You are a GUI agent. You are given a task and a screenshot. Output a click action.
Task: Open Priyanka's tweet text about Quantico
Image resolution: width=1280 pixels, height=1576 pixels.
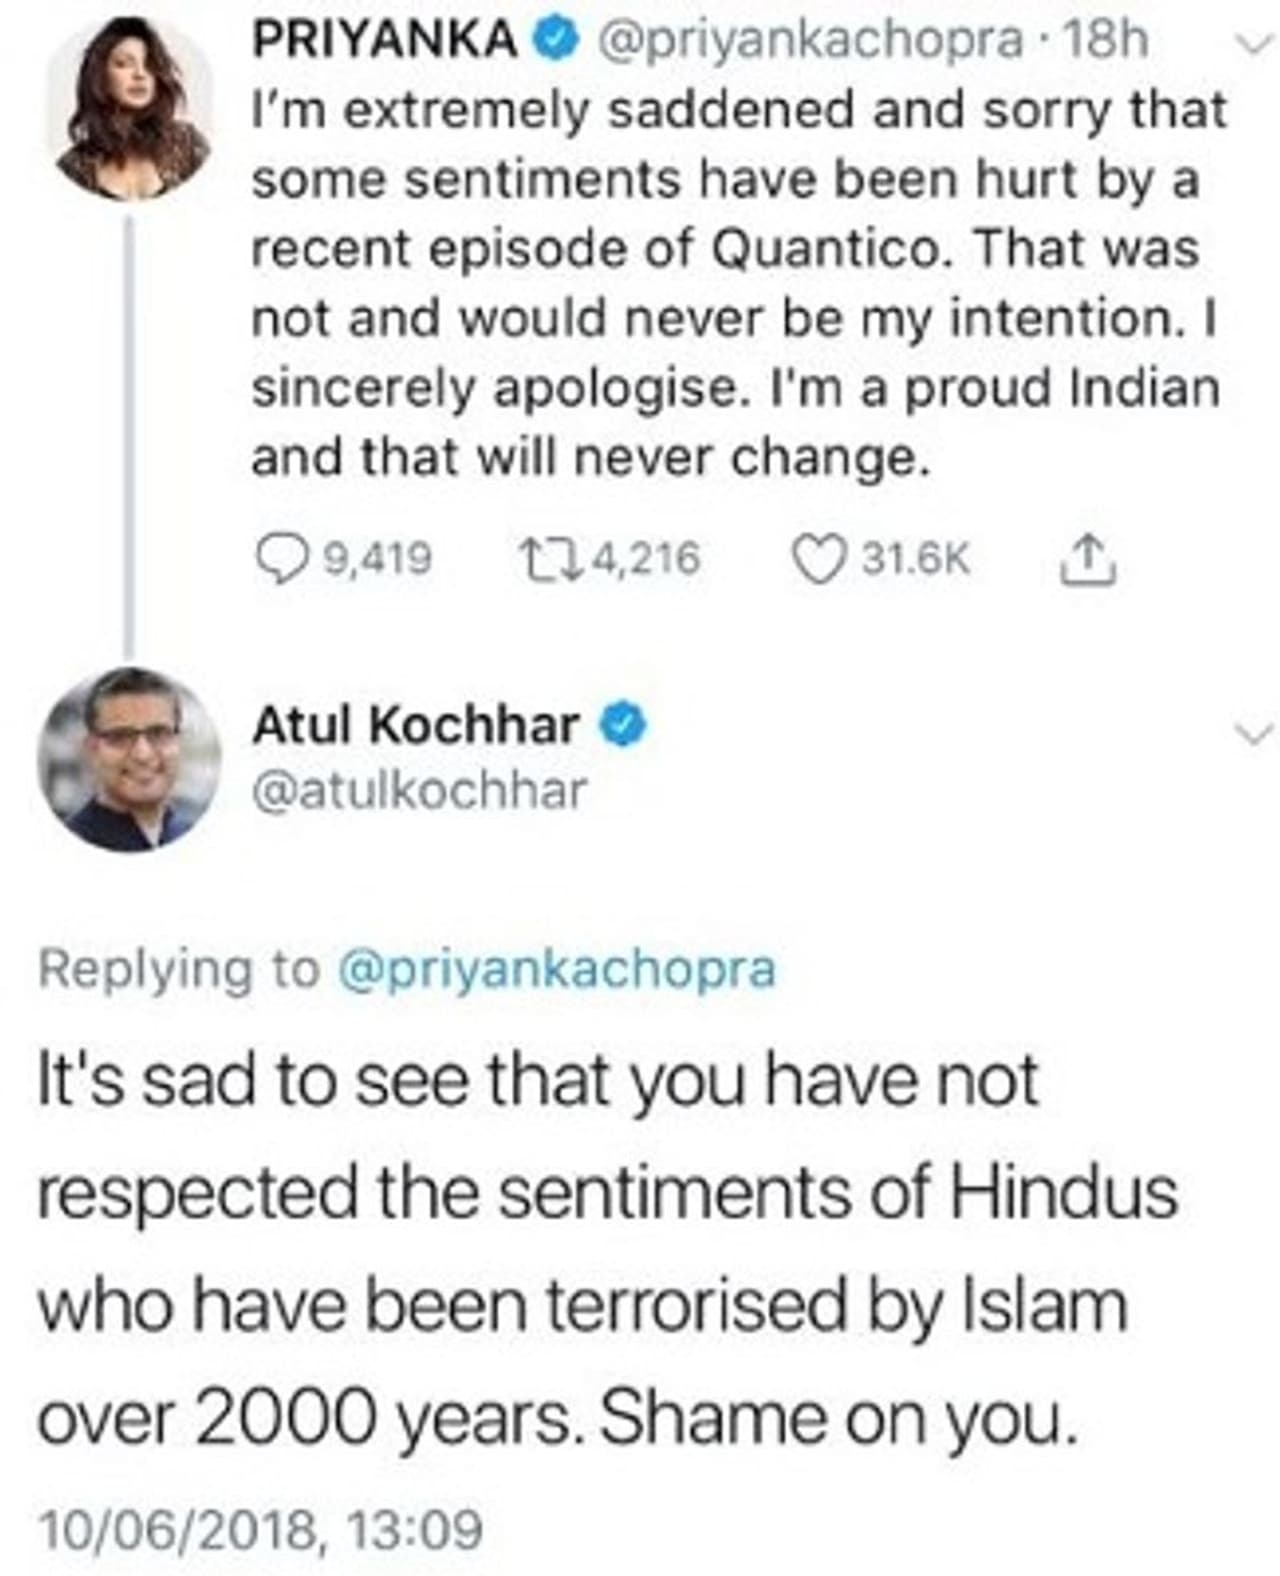(735, 283)
